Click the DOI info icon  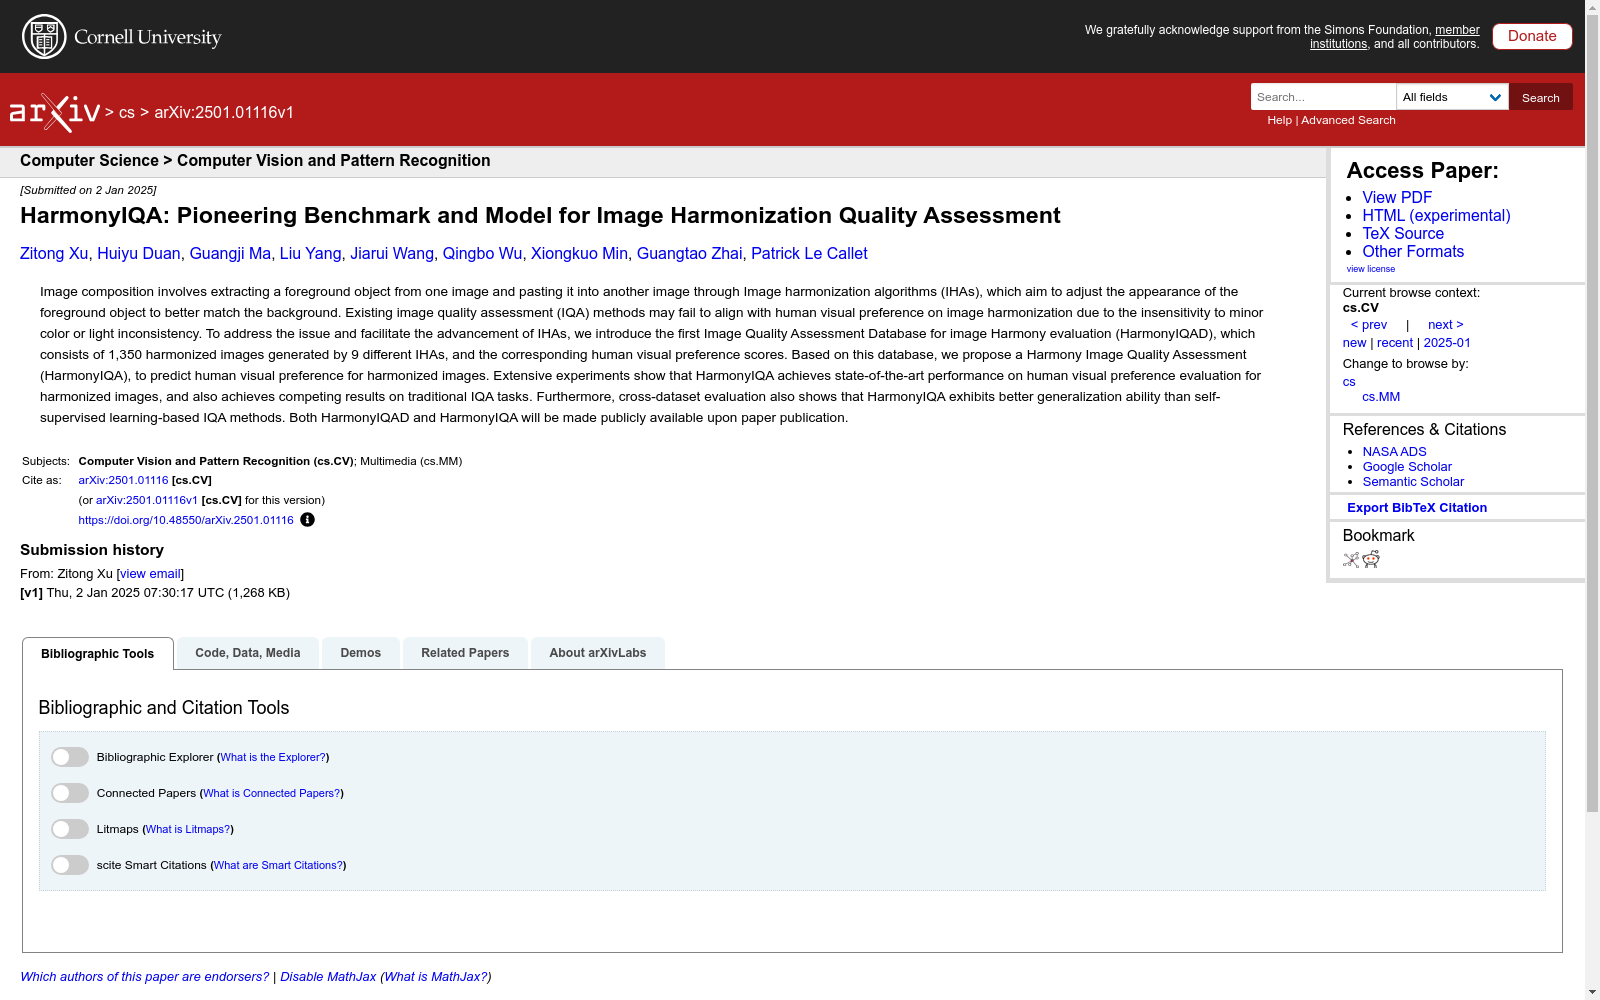tap(308, 520)
